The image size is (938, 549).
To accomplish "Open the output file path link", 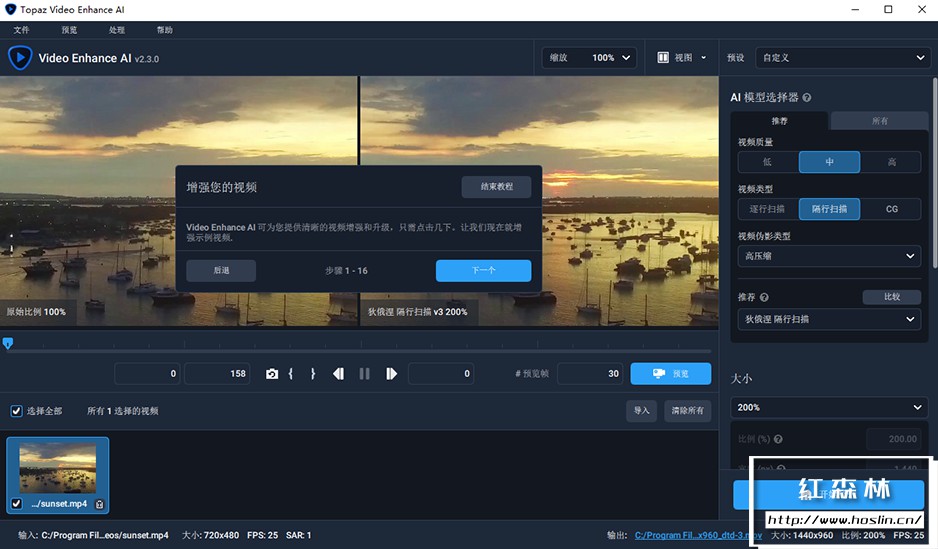I will tap(698, 535).
